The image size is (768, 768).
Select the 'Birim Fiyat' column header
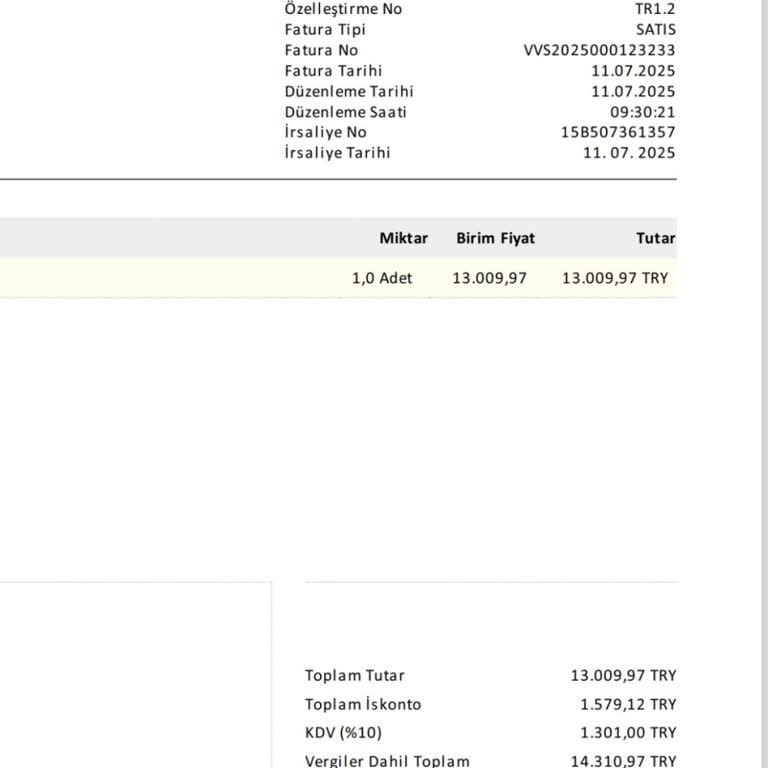click(x=496, y=239)
